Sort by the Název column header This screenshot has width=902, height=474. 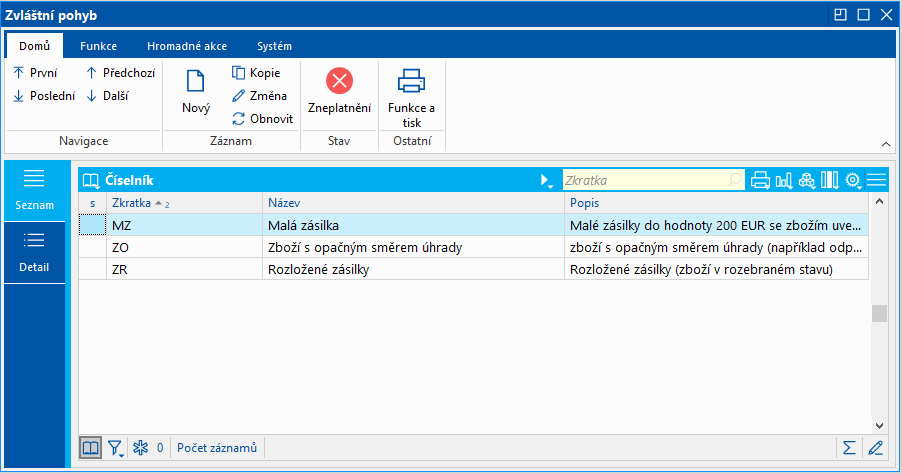[414, 203]
